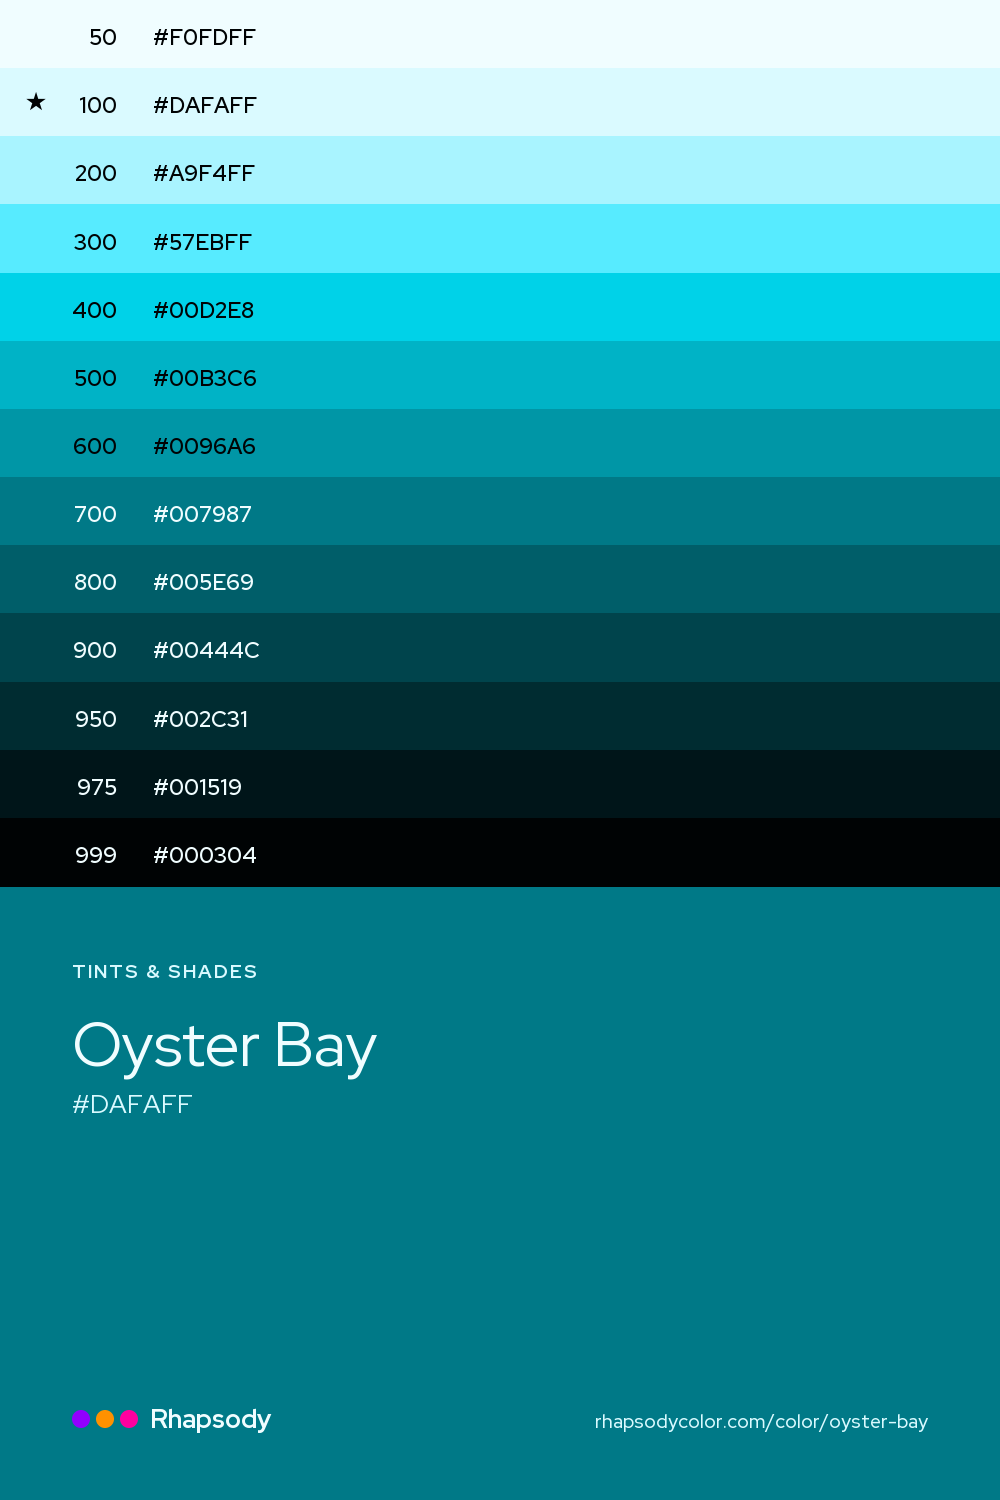Click the shade number 950
Screen dimensions: 1000x1500
96,719
